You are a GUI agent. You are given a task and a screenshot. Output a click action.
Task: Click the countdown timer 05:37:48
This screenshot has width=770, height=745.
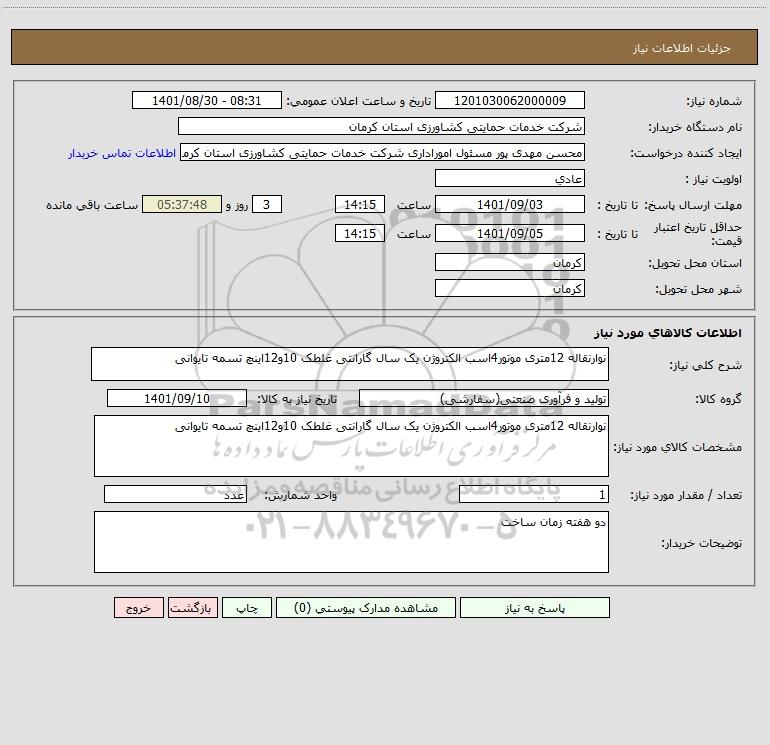[182, 204]
